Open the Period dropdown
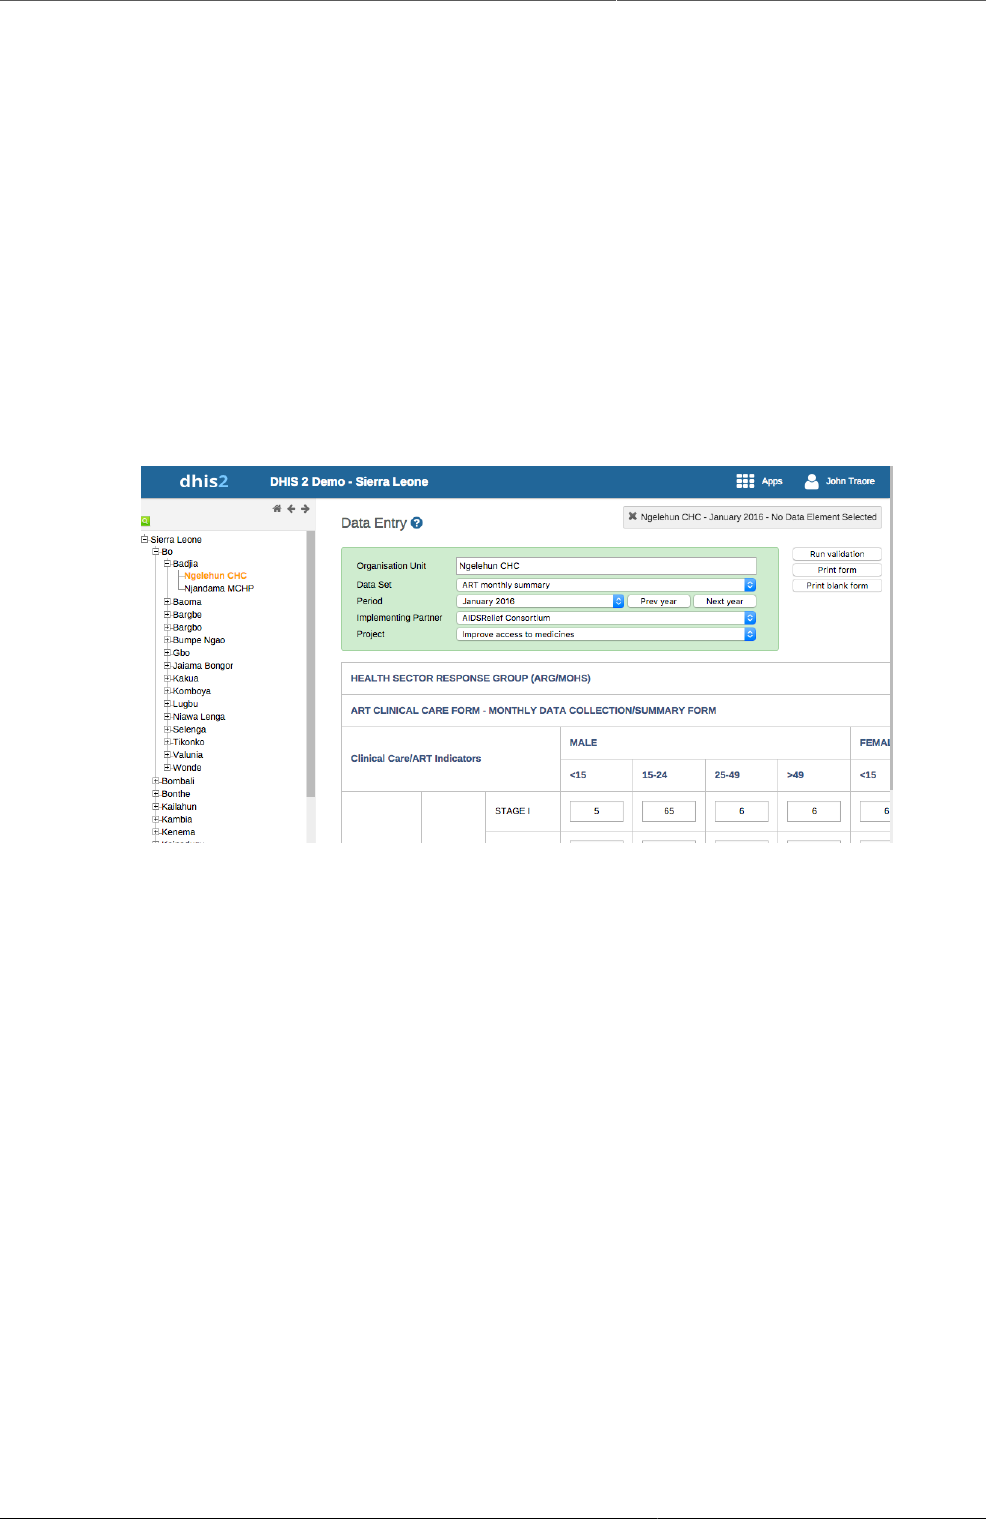Viewport: 986px width, 1519px height. (x=540, y=601)
